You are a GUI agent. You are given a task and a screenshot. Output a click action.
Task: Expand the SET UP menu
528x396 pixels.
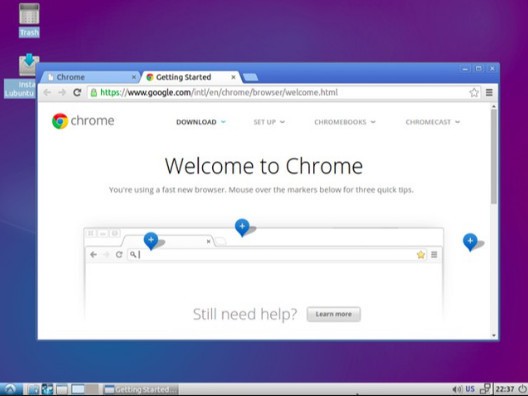pos(269,122)
